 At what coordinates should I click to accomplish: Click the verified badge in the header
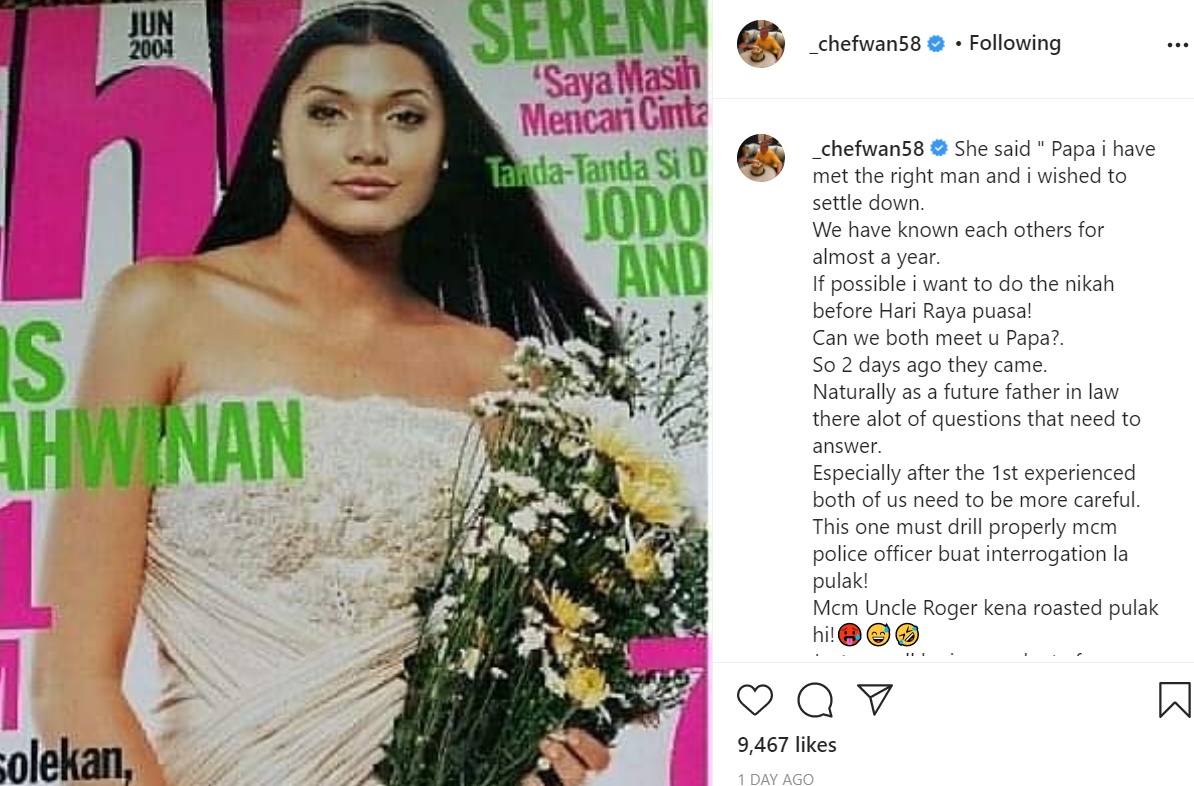point(936,44)
